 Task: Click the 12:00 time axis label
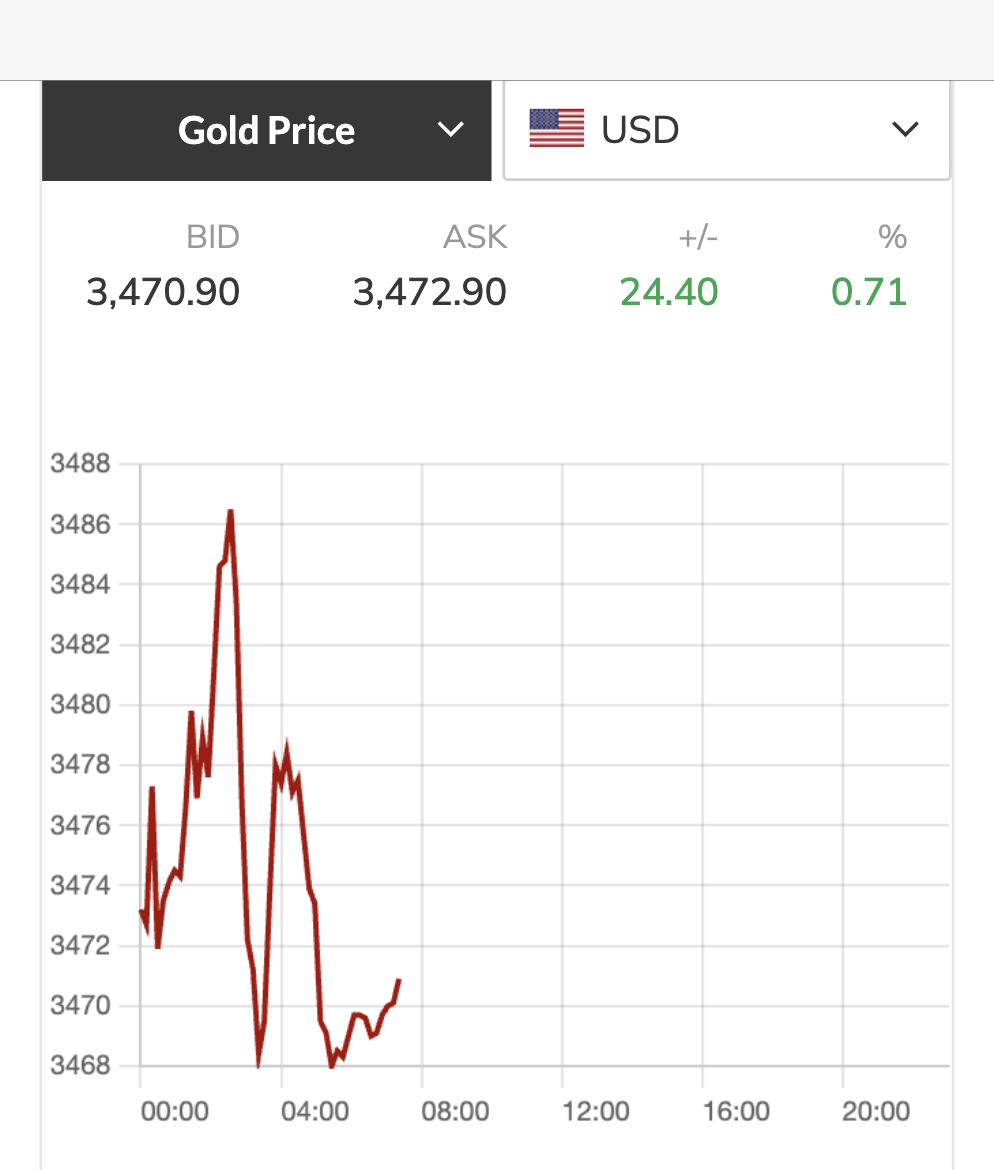click(x=596, y=1111)
